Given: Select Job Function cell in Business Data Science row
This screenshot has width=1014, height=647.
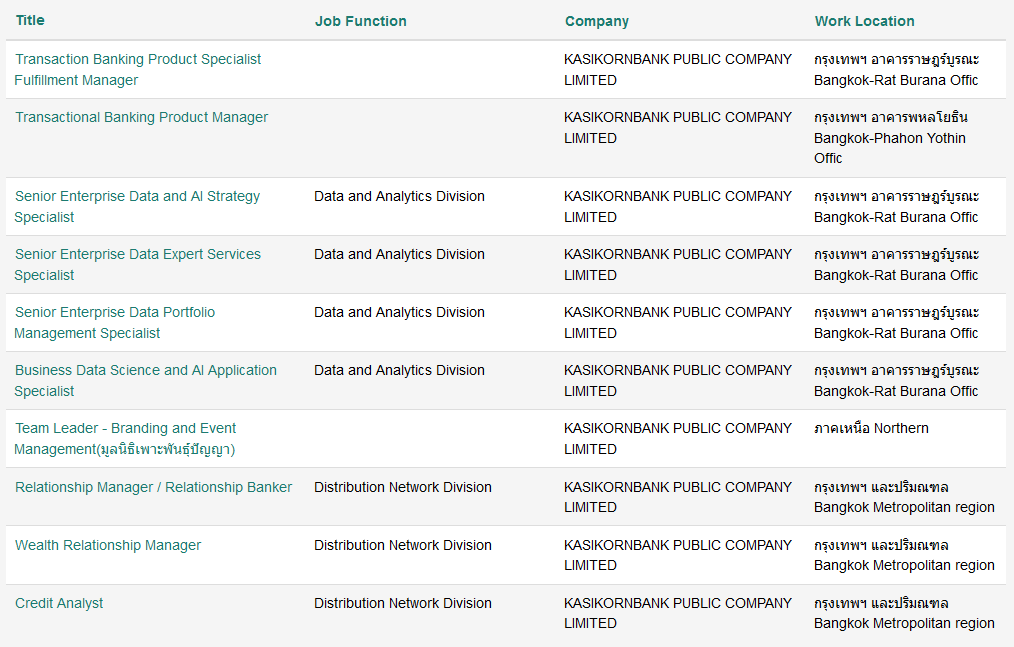Looking at the screenshot, I should [399, 370].
